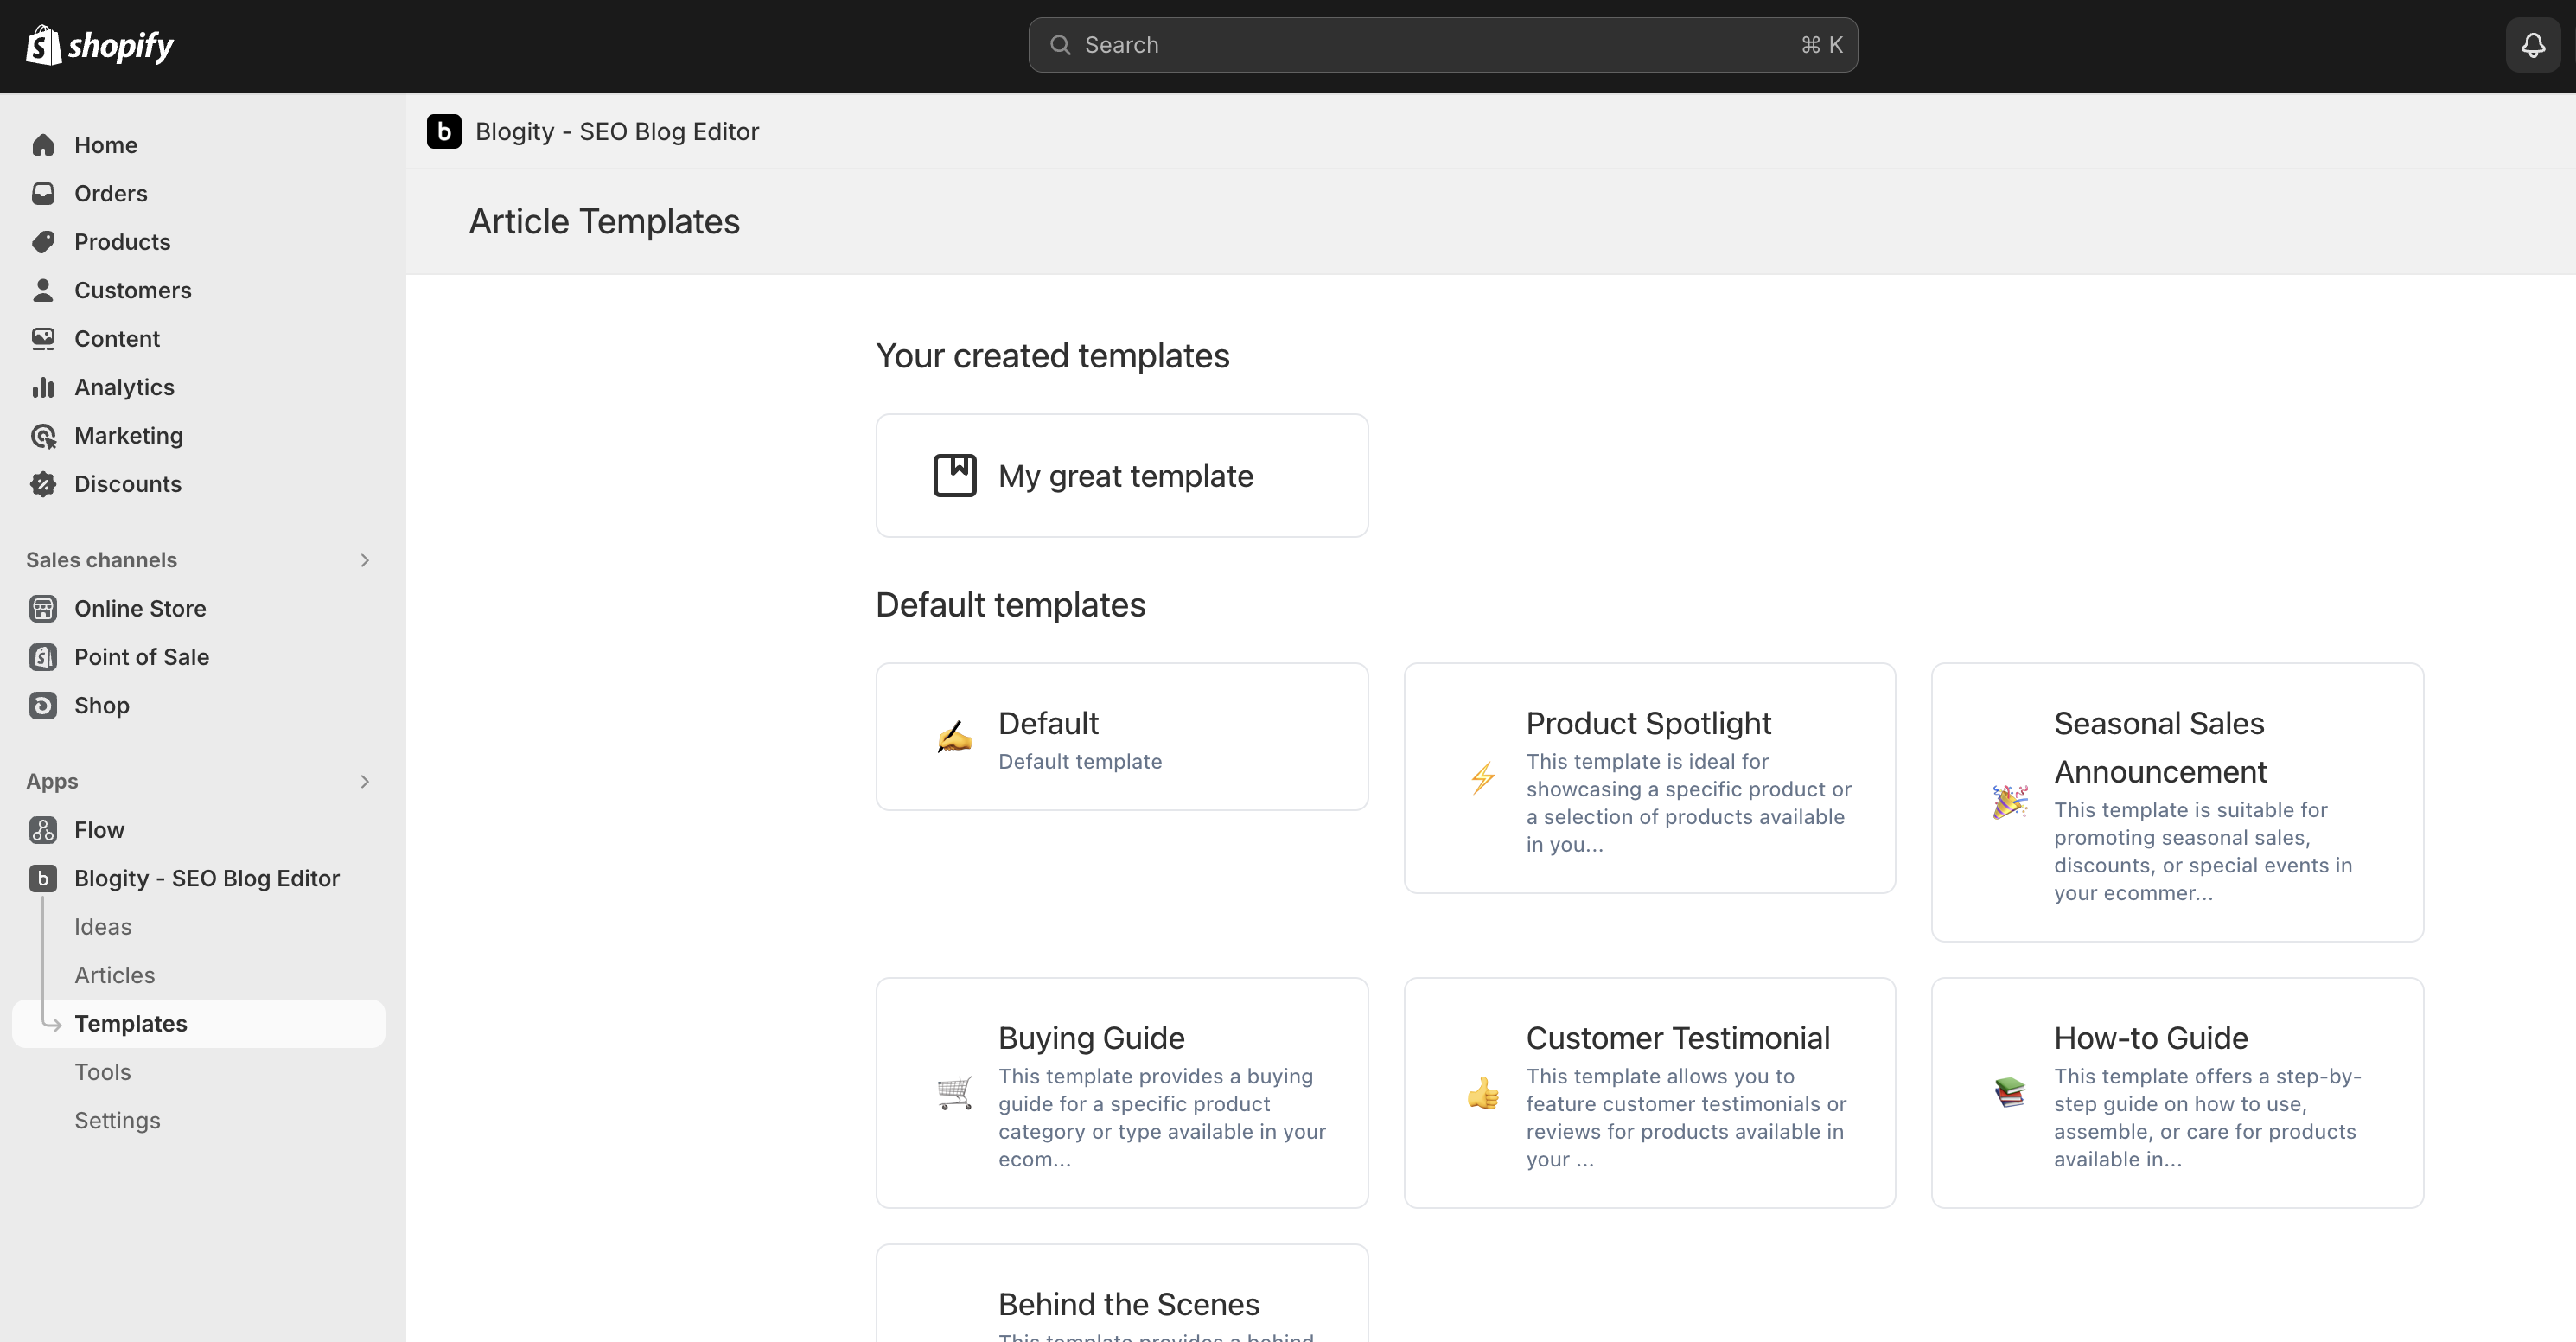This screenshot has height=1342, width=2576.
Task: Click the Flow app icon
Action: coord(43,830)
